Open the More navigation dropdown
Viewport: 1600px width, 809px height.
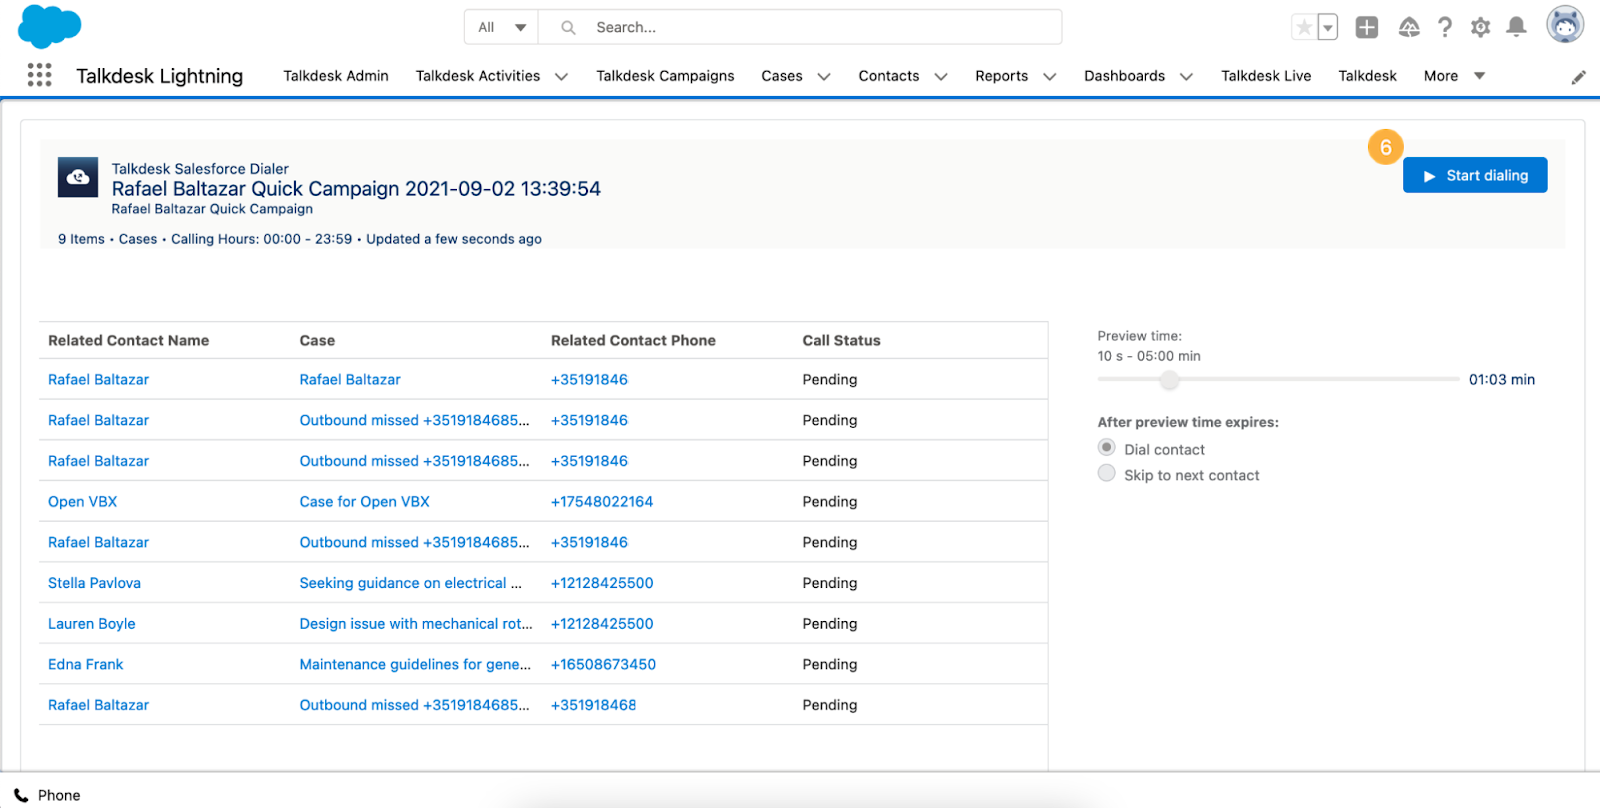pos(1454,76)
